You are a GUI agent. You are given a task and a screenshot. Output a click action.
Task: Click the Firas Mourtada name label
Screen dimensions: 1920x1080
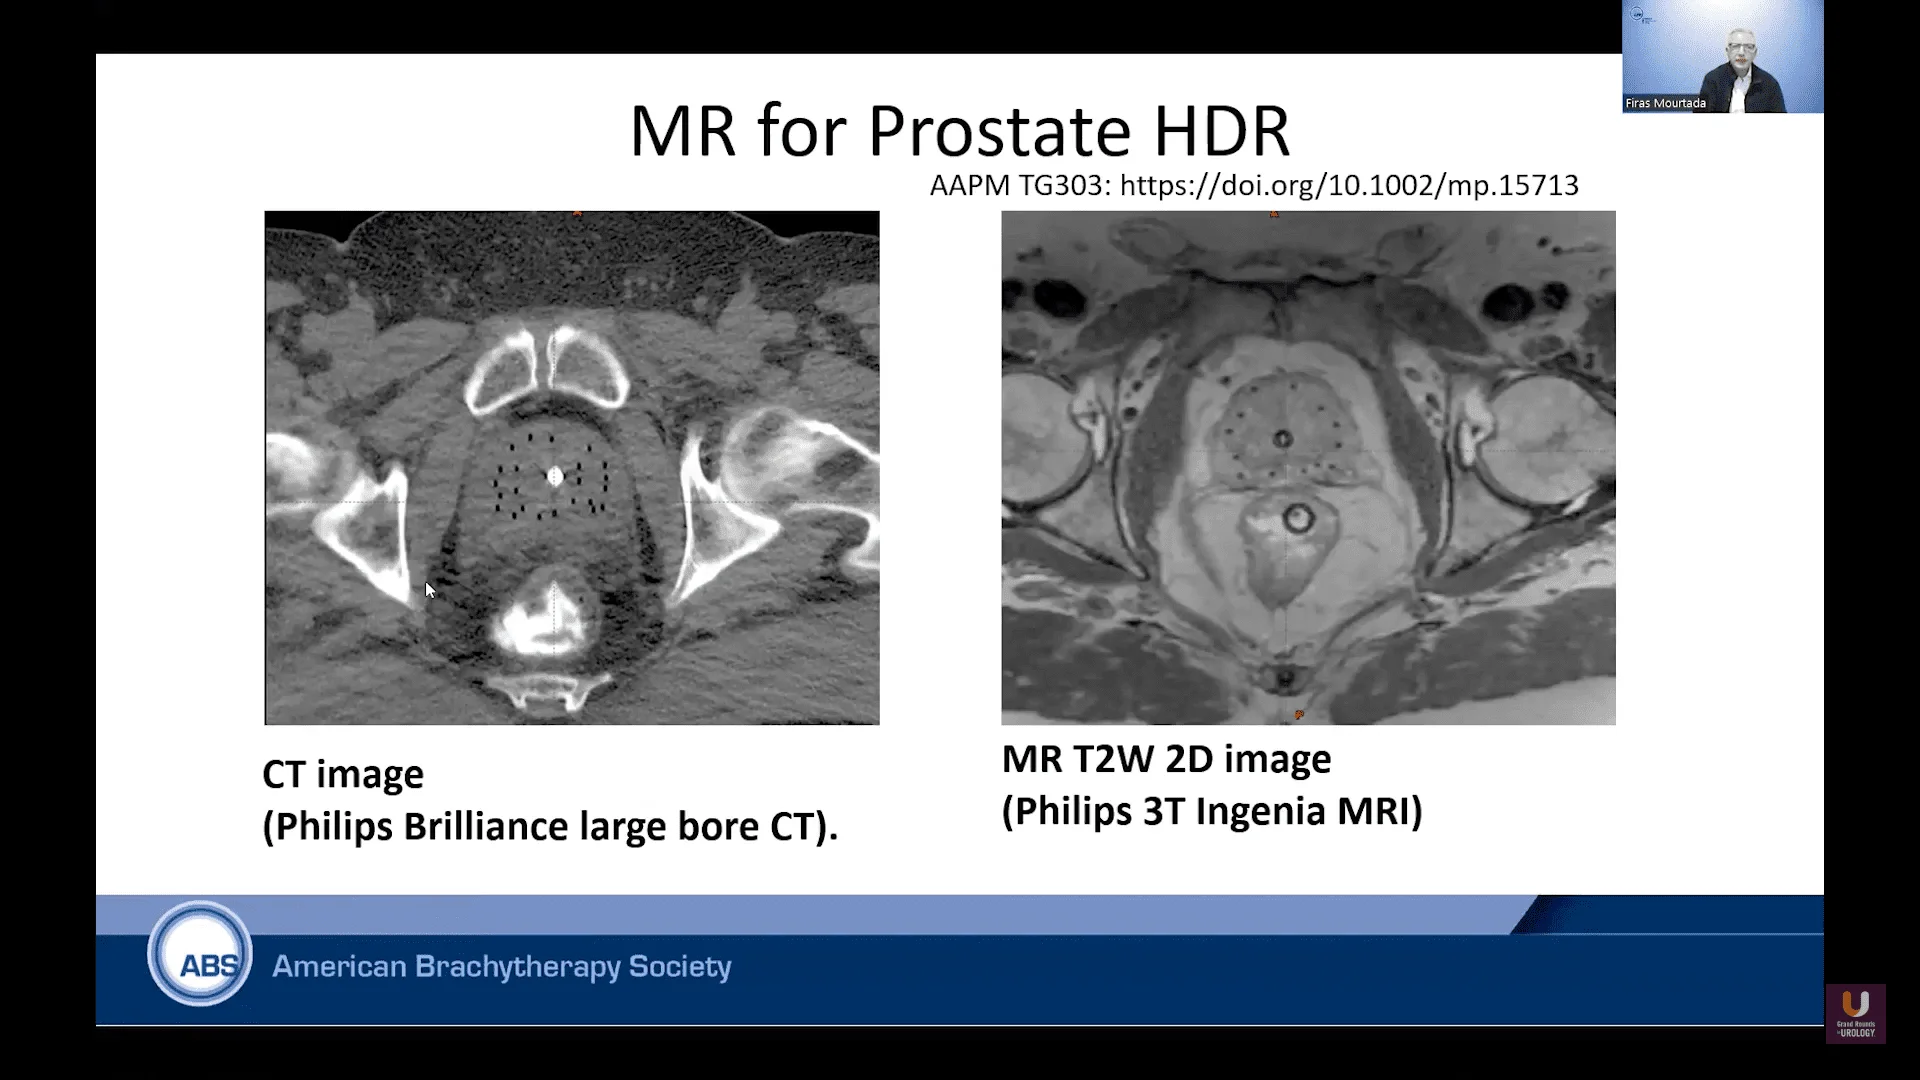(x=1665, y=103)
